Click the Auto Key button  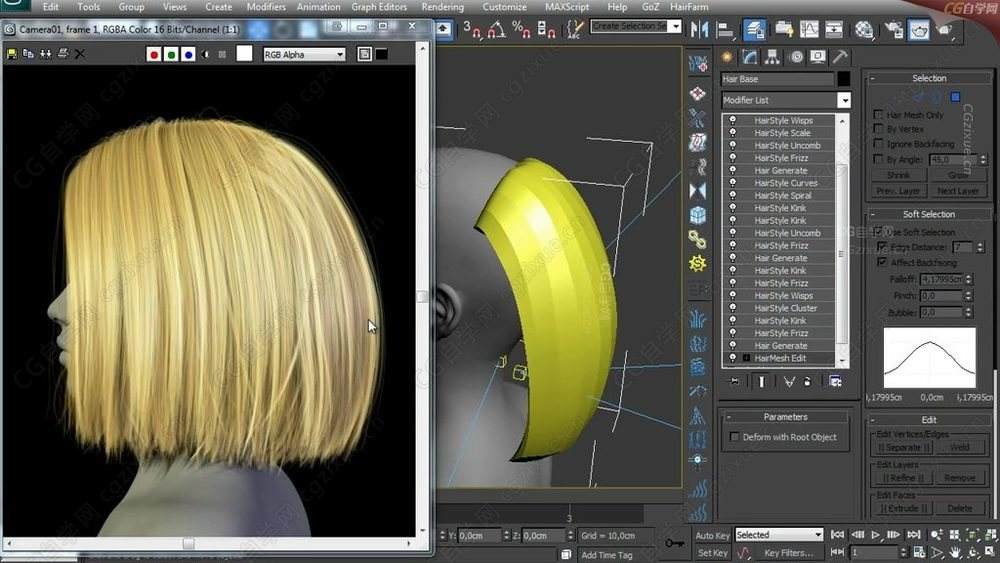tap(712, 536)
